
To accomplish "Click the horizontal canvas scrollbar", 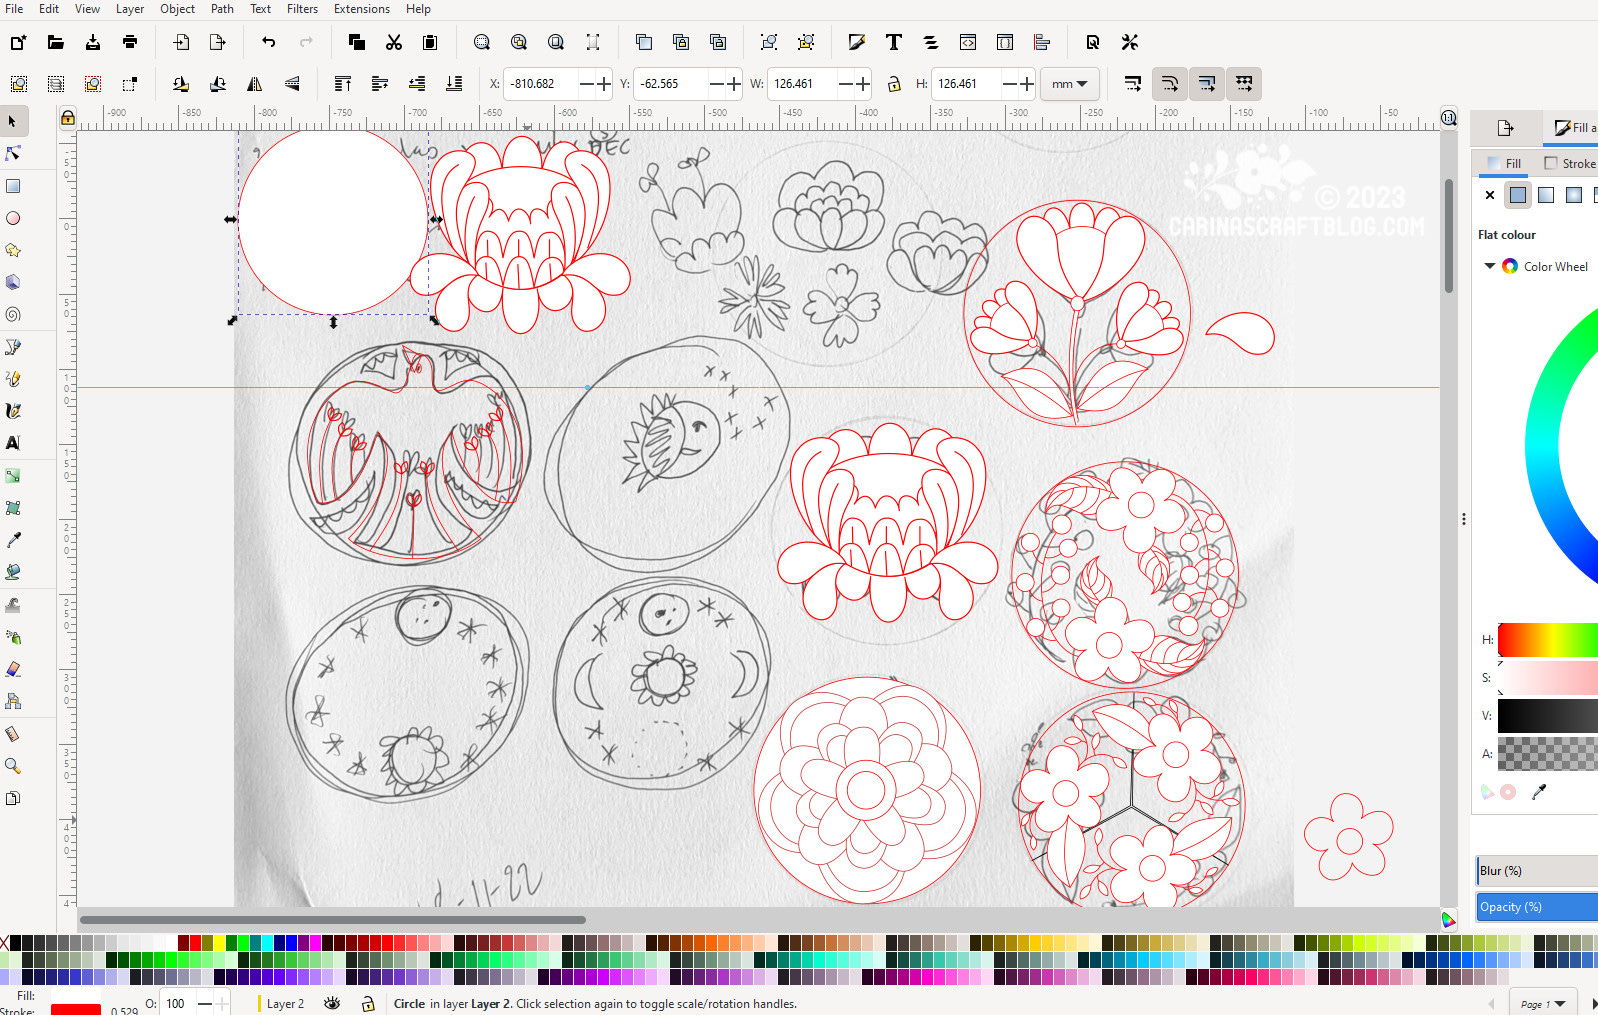I will (x=333, y=919).
